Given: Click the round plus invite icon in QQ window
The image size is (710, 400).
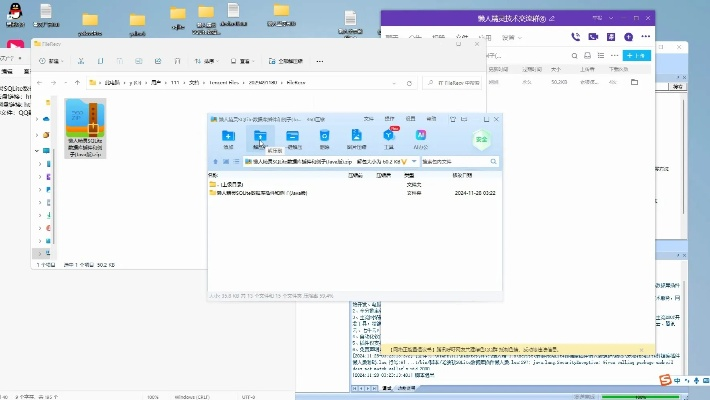Looking at the screenshot, I should (x=628, y=37).
